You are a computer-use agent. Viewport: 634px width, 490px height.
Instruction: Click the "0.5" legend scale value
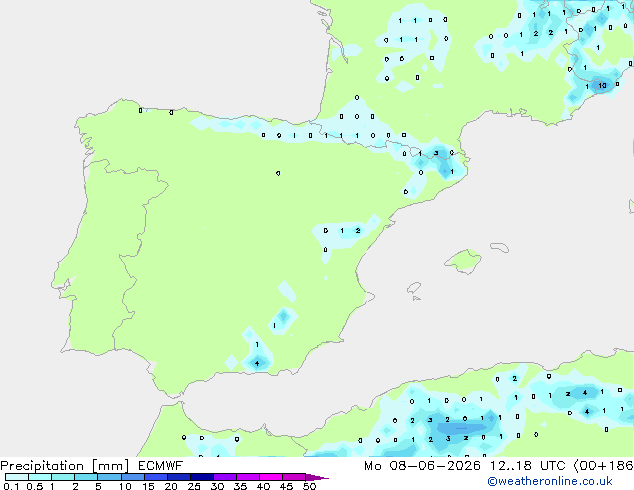point(35,486)
